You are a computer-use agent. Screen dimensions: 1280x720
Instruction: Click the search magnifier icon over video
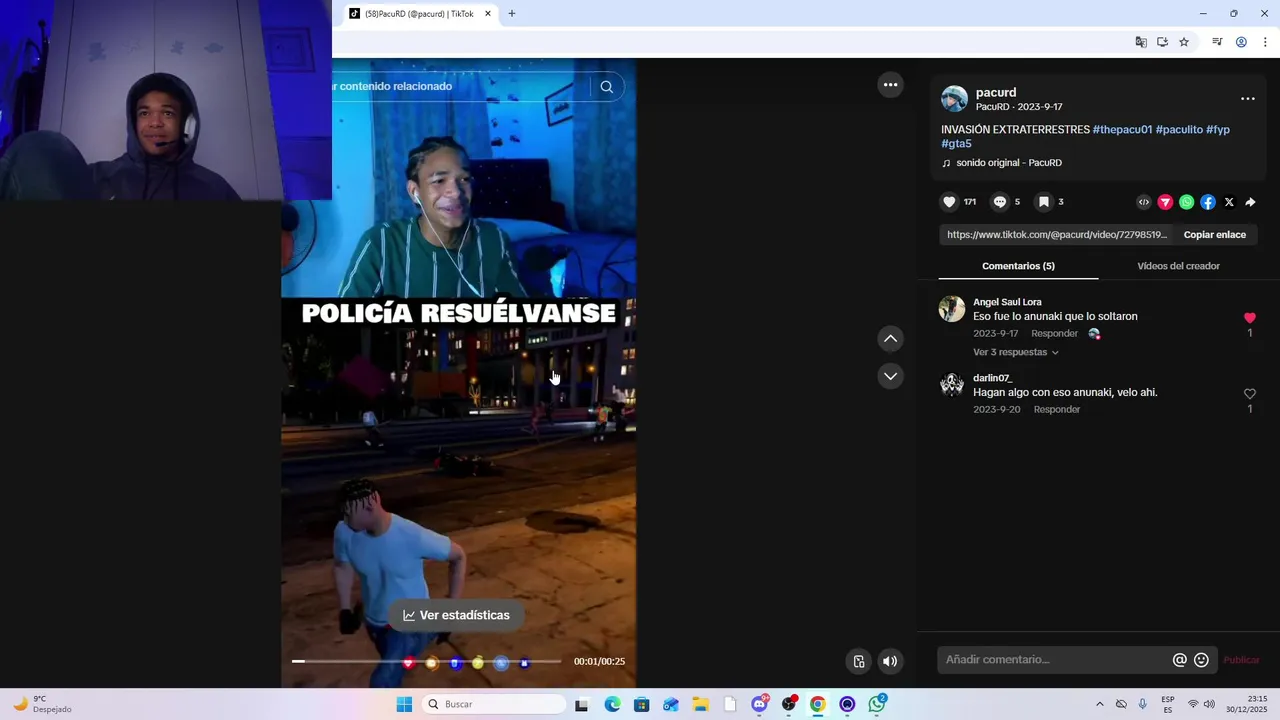(606, 87)
